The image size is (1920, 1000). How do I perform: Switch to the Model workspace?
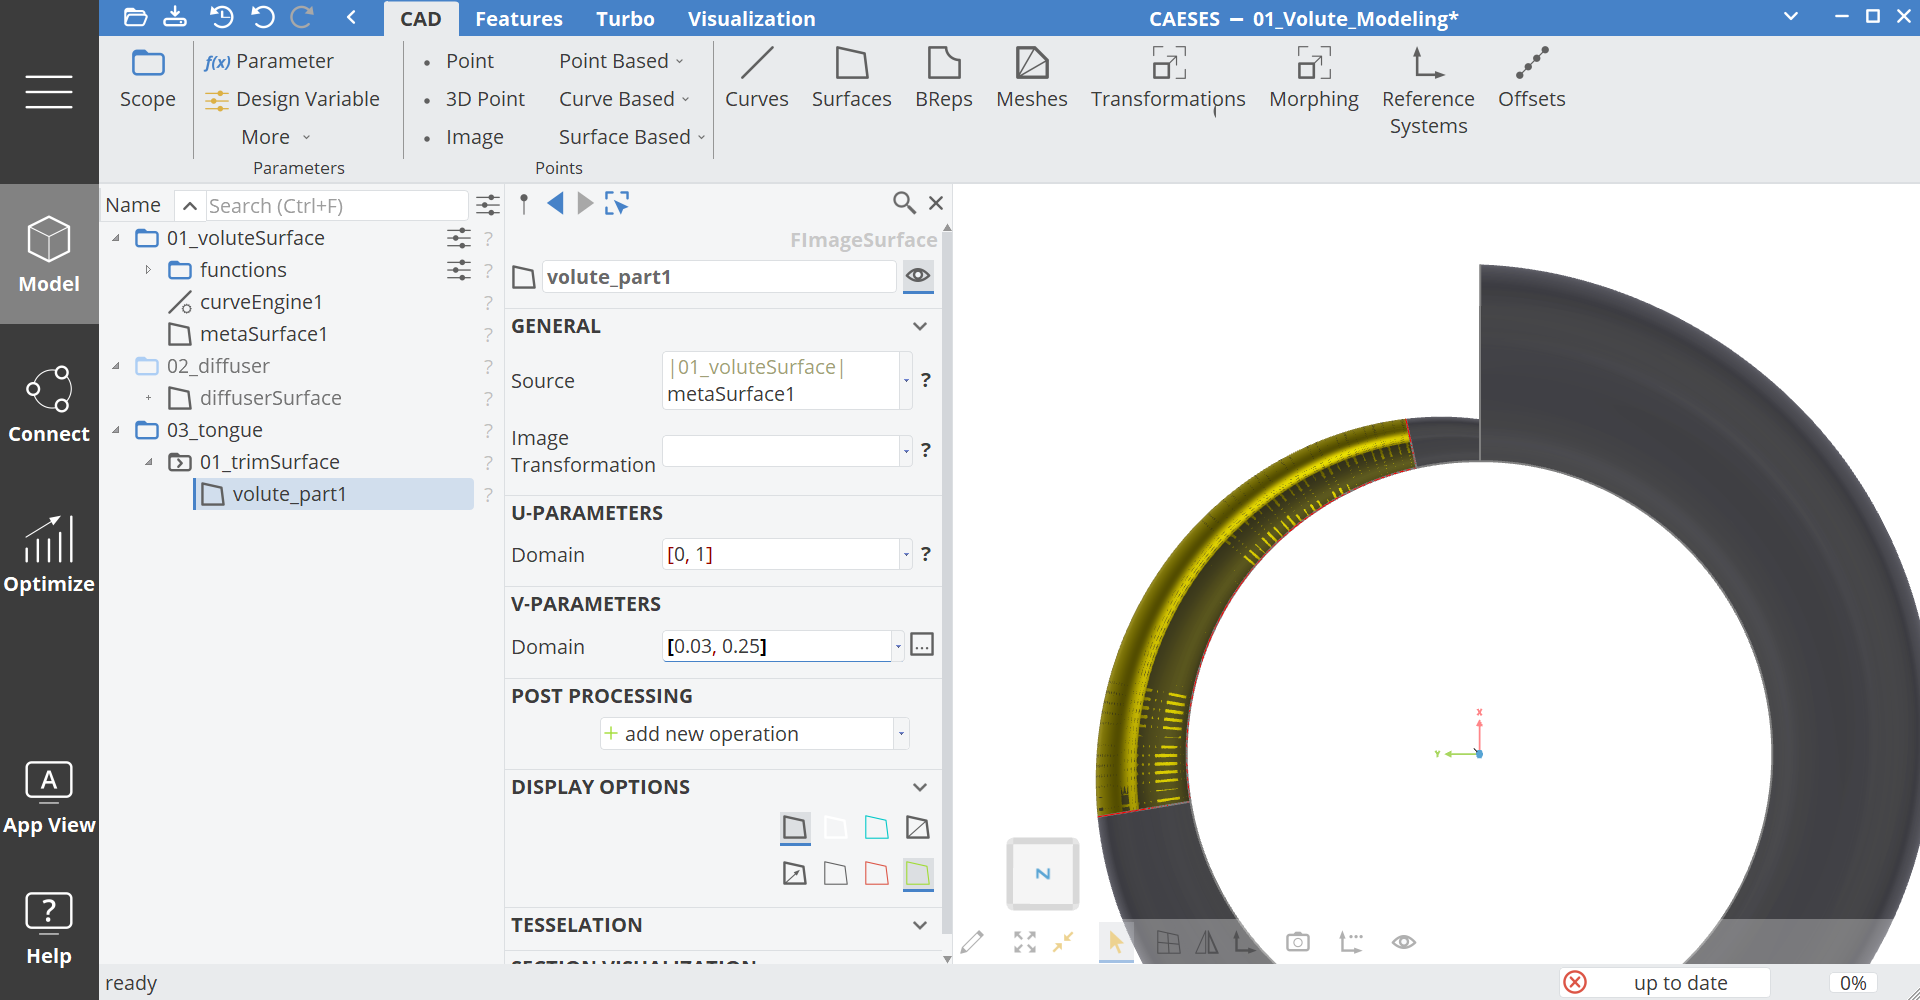[x=49, y=254]
